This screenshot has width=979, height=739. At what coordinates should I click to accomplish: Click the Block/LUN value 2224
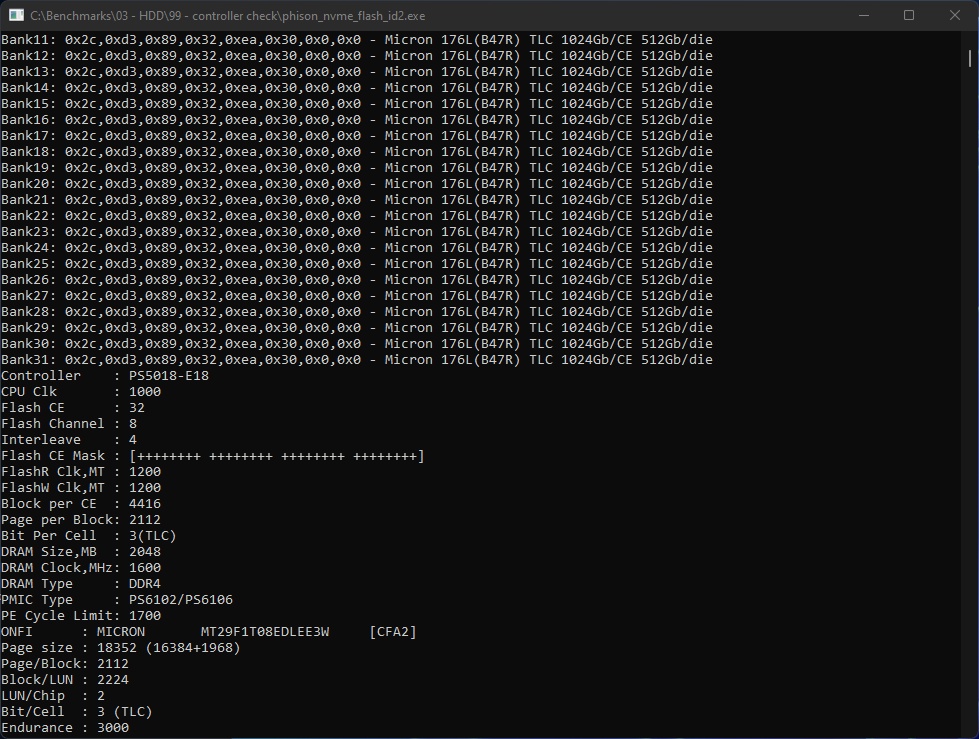(113, 680)
